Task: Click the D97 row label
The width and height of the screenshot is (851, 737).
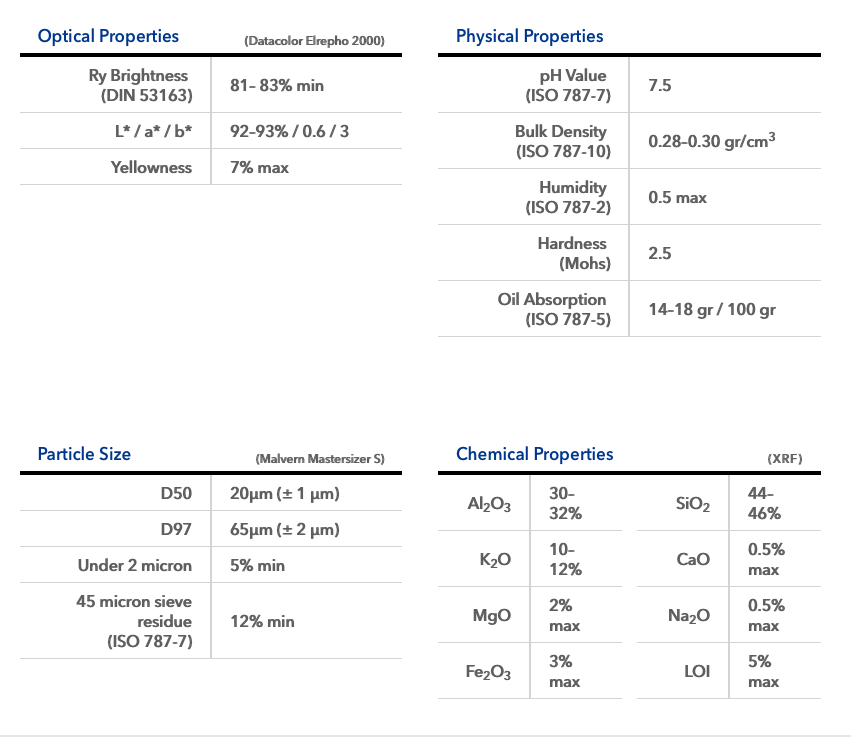Action: [x=175, y=530]
